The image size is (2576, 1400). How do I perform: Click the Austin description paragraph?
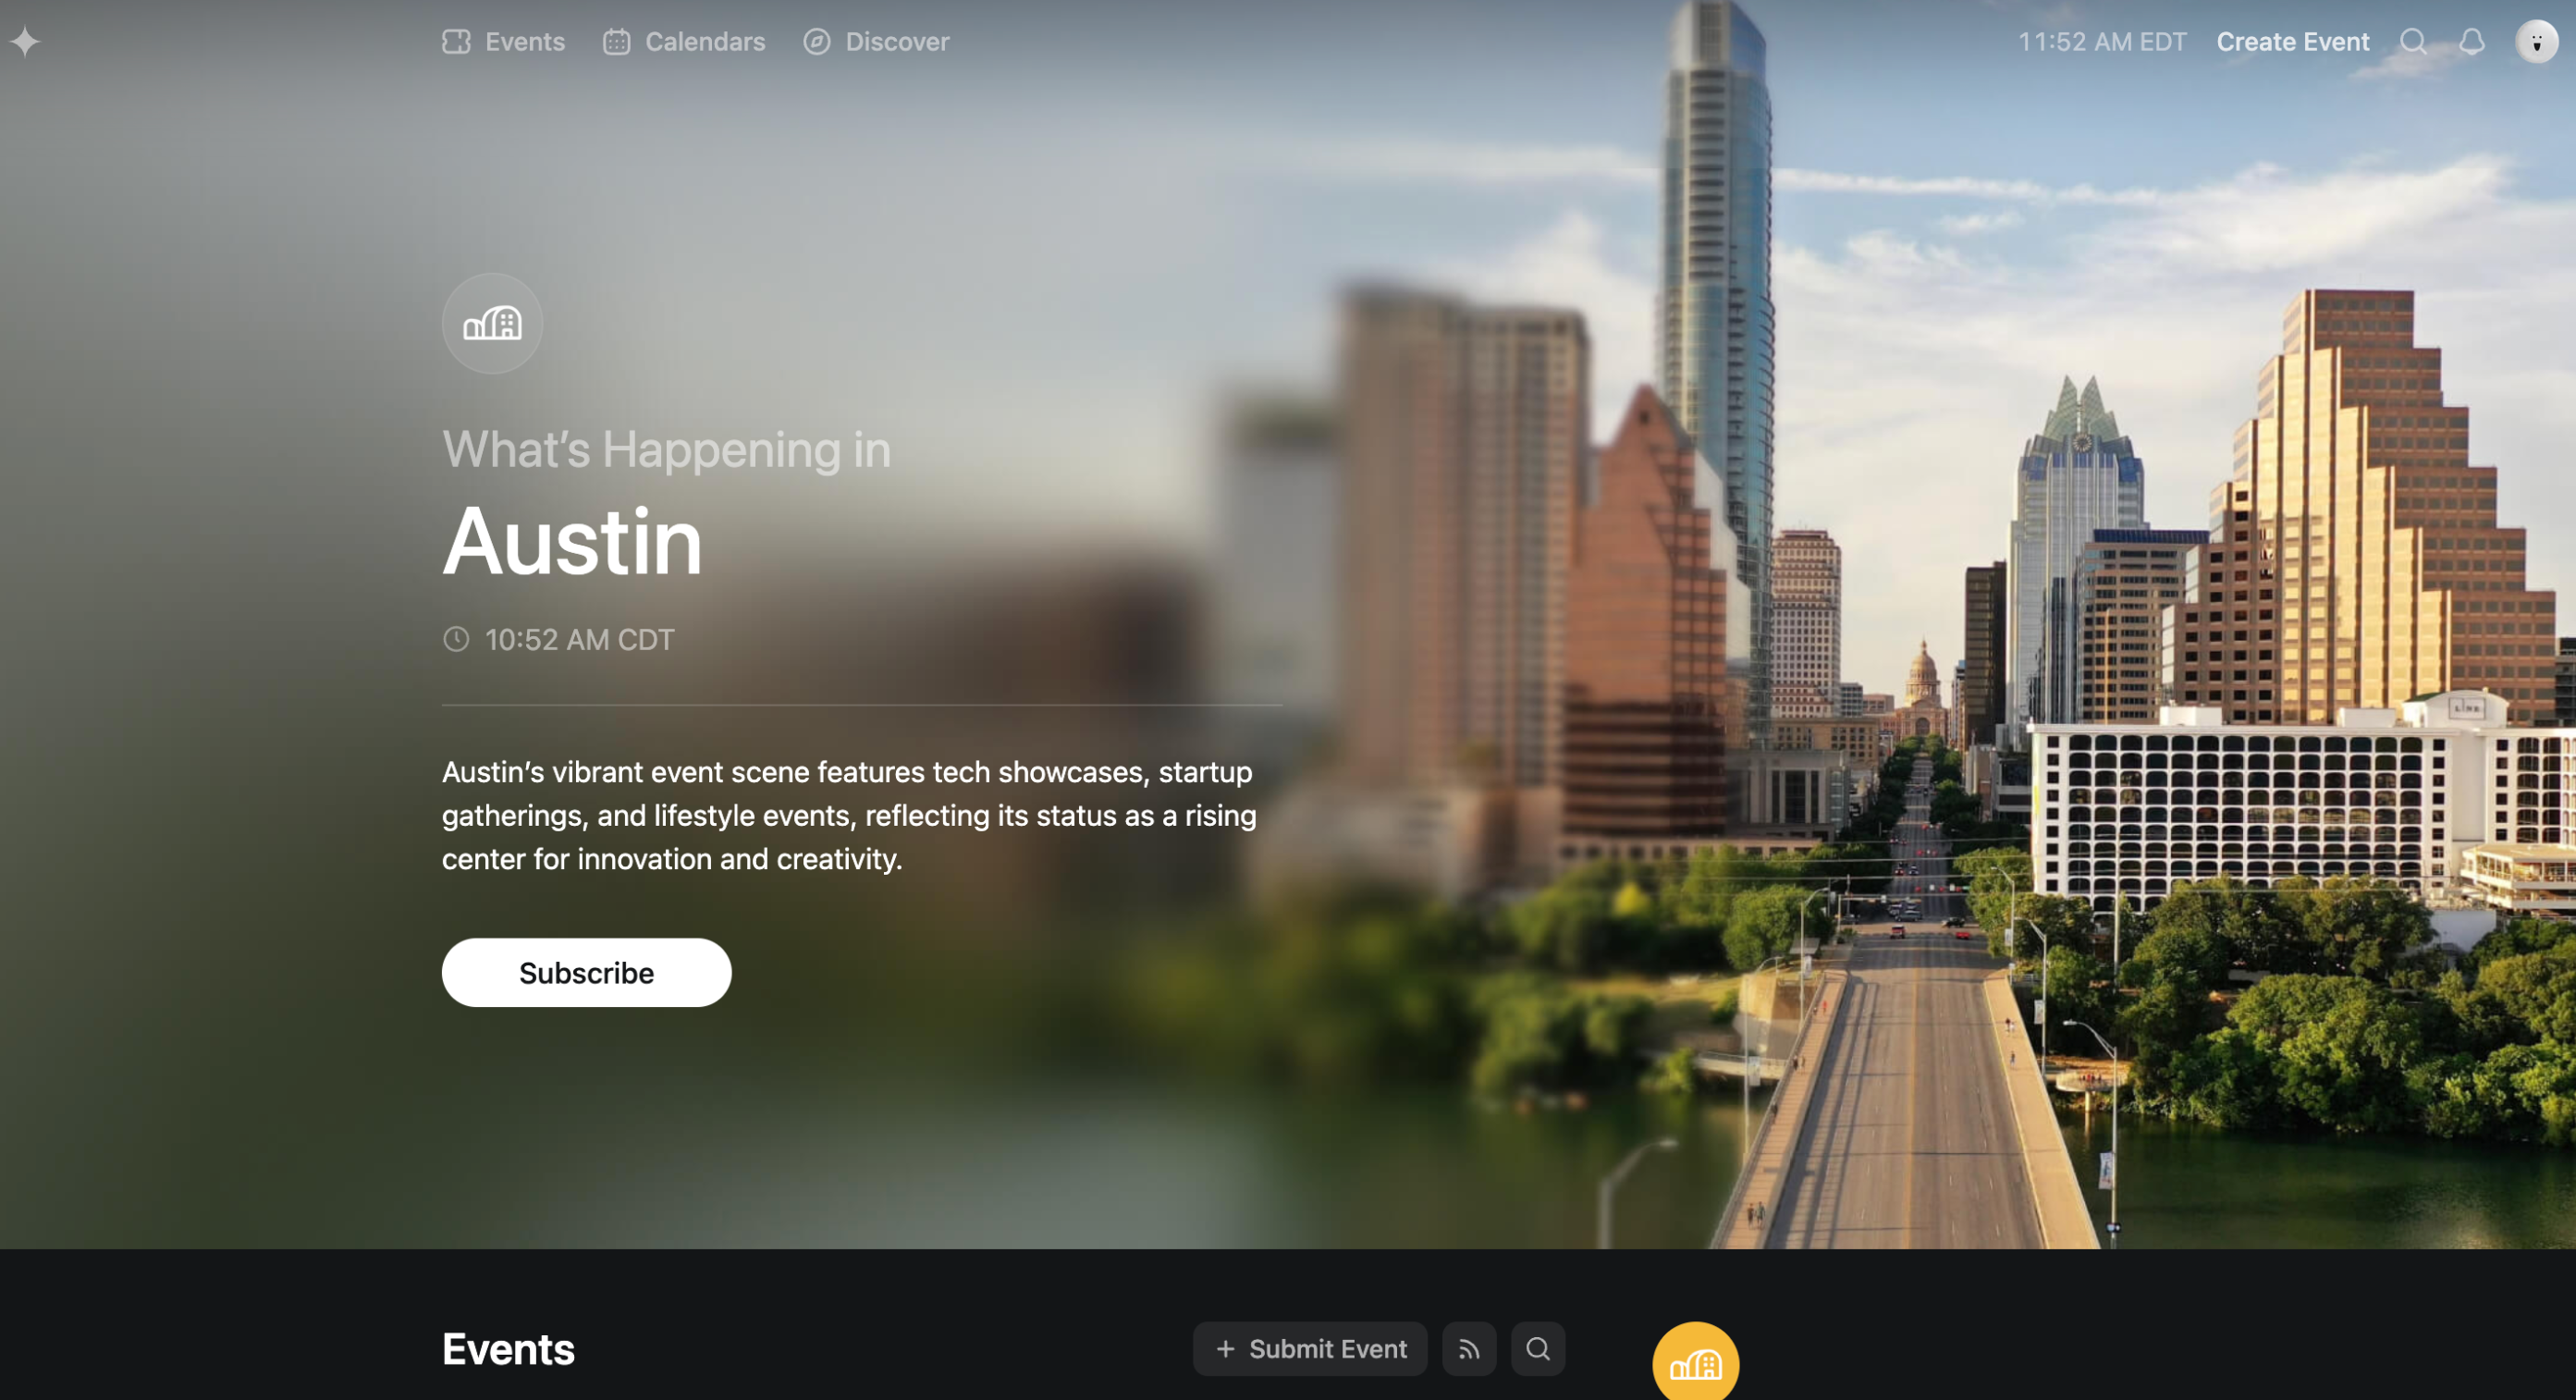(850, 816)
